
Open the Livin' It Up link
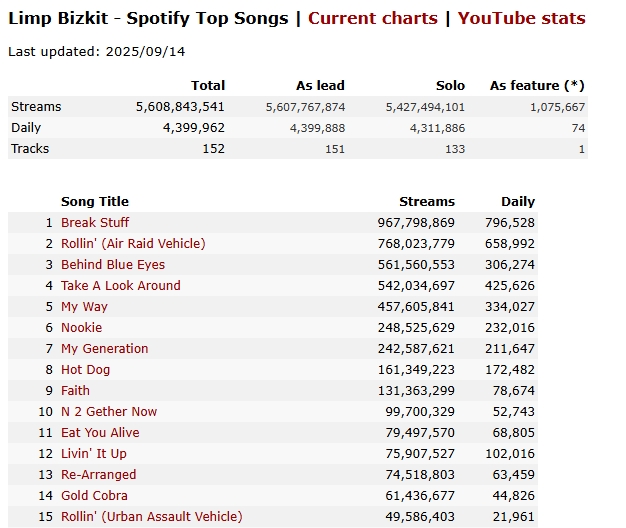(94, 453)
